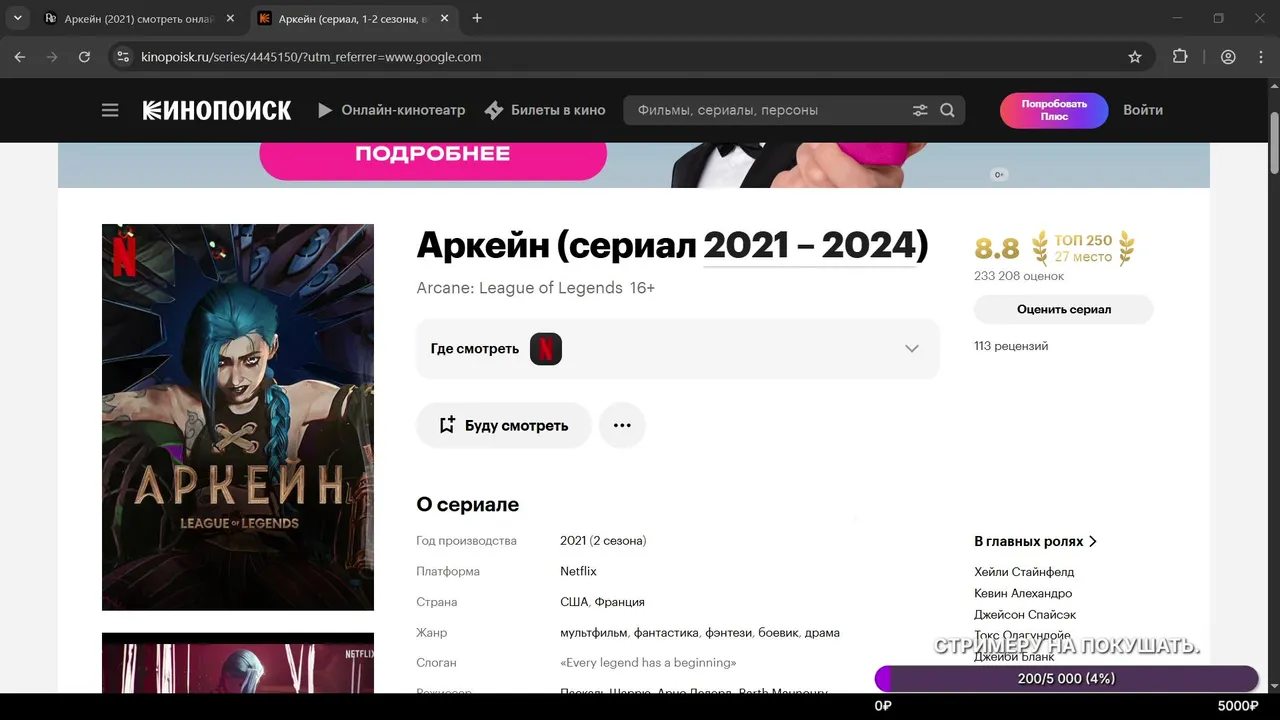The image size is (1280, 720).
Task: Open the three-dots more options button
Action: [x=622, y=425]
